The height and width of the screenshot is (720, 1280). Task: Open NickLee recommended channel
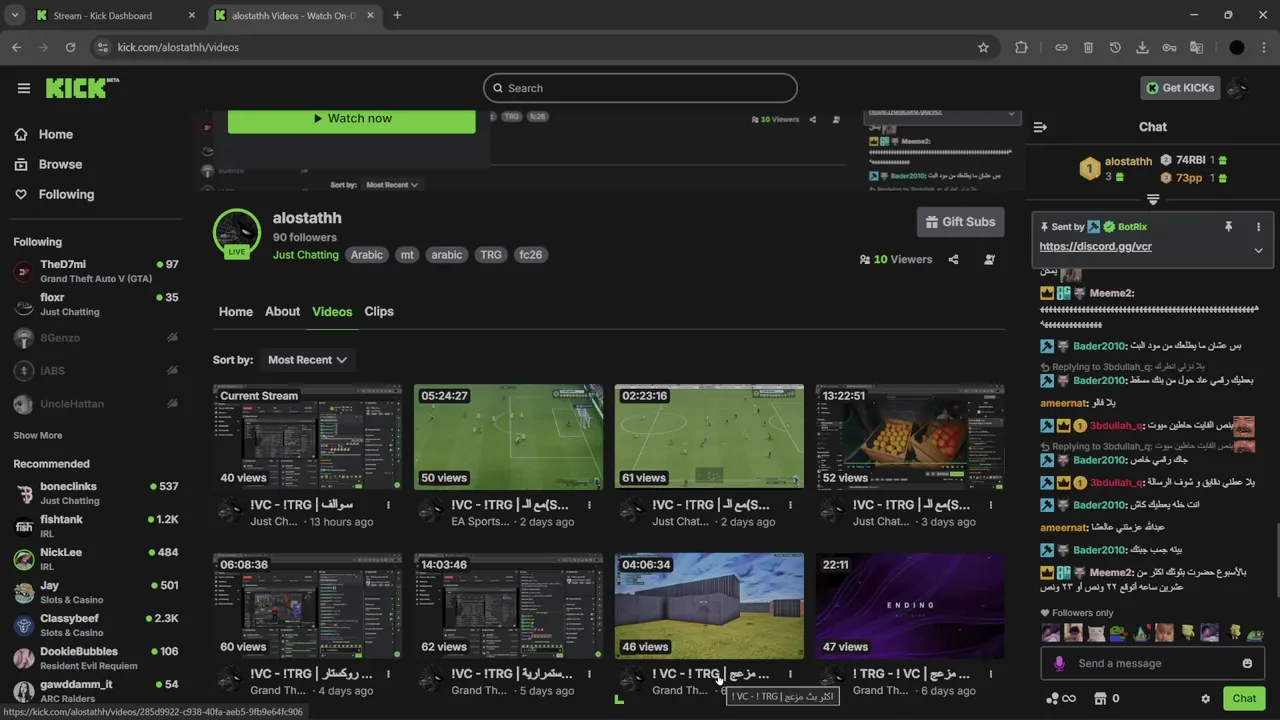pos(96,559)
